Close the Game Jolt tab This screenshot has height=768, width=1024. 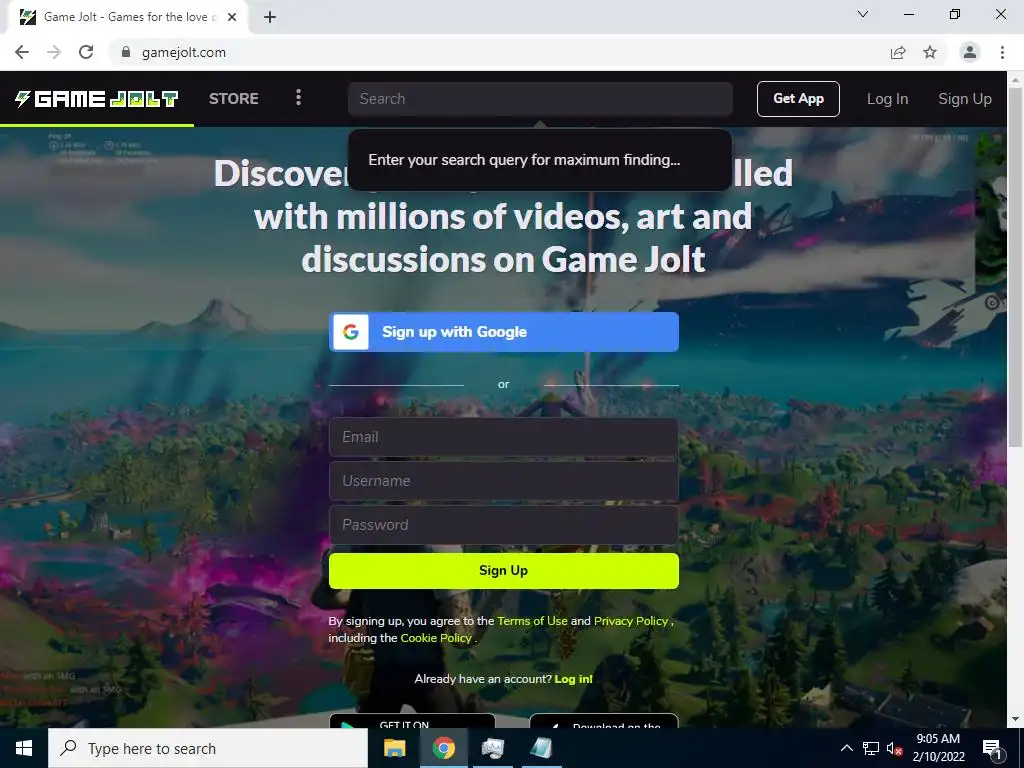pyautogui.click(x=232, y=17)
